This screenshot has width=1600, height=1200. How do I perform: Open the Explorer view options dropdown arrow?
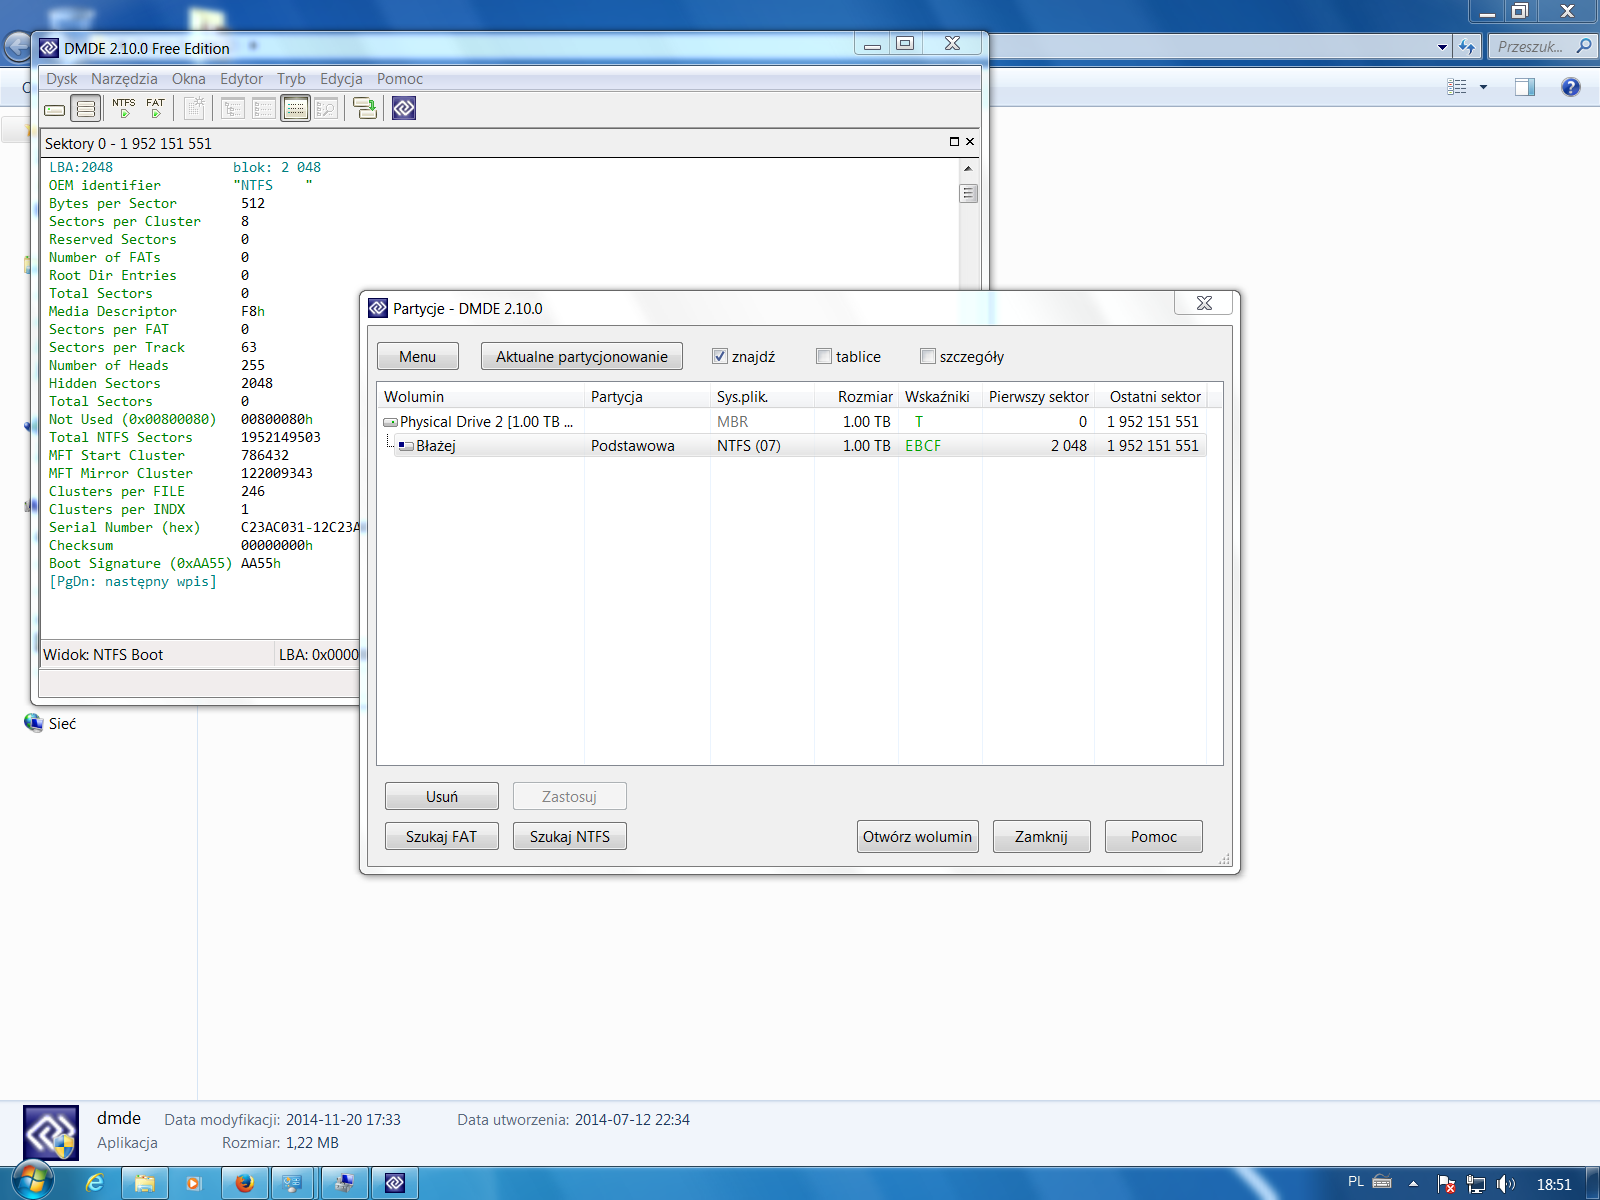click(1484, 87)
